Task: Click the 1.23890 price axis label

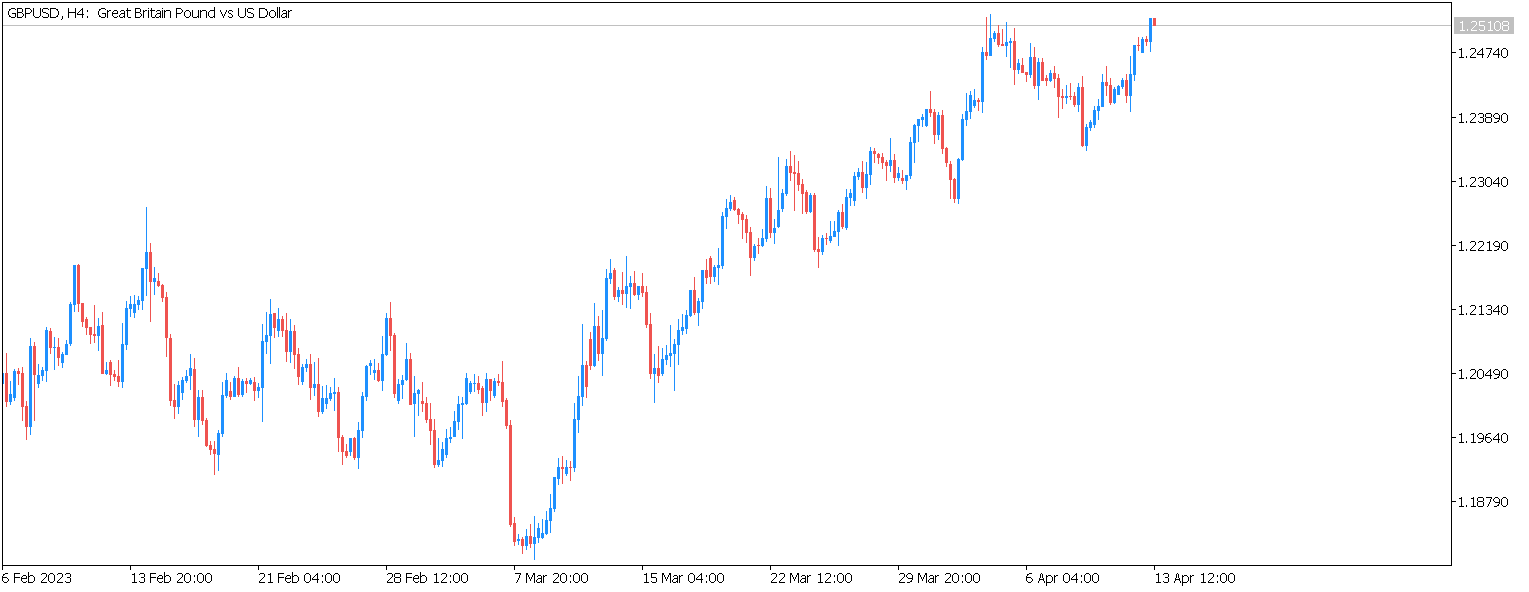Action: click(x=1484, y=118)
